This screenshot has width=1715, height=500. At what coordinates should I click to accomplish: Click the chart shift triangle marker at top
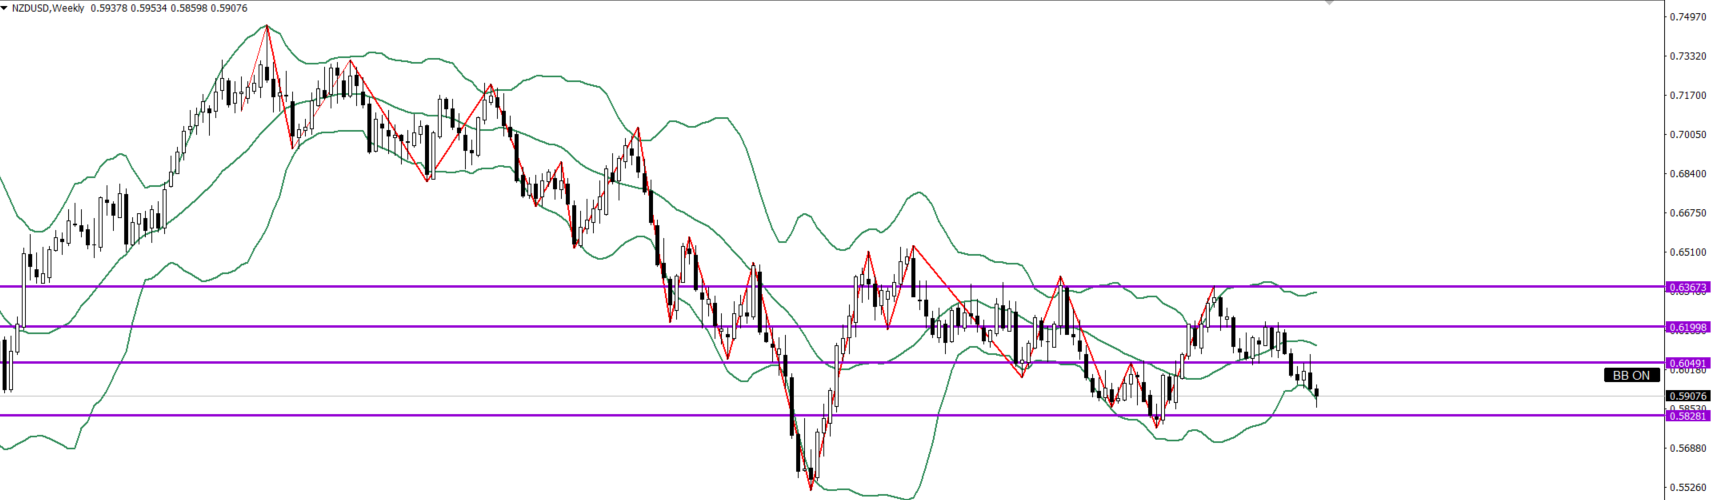click(x=1328, y=3)
